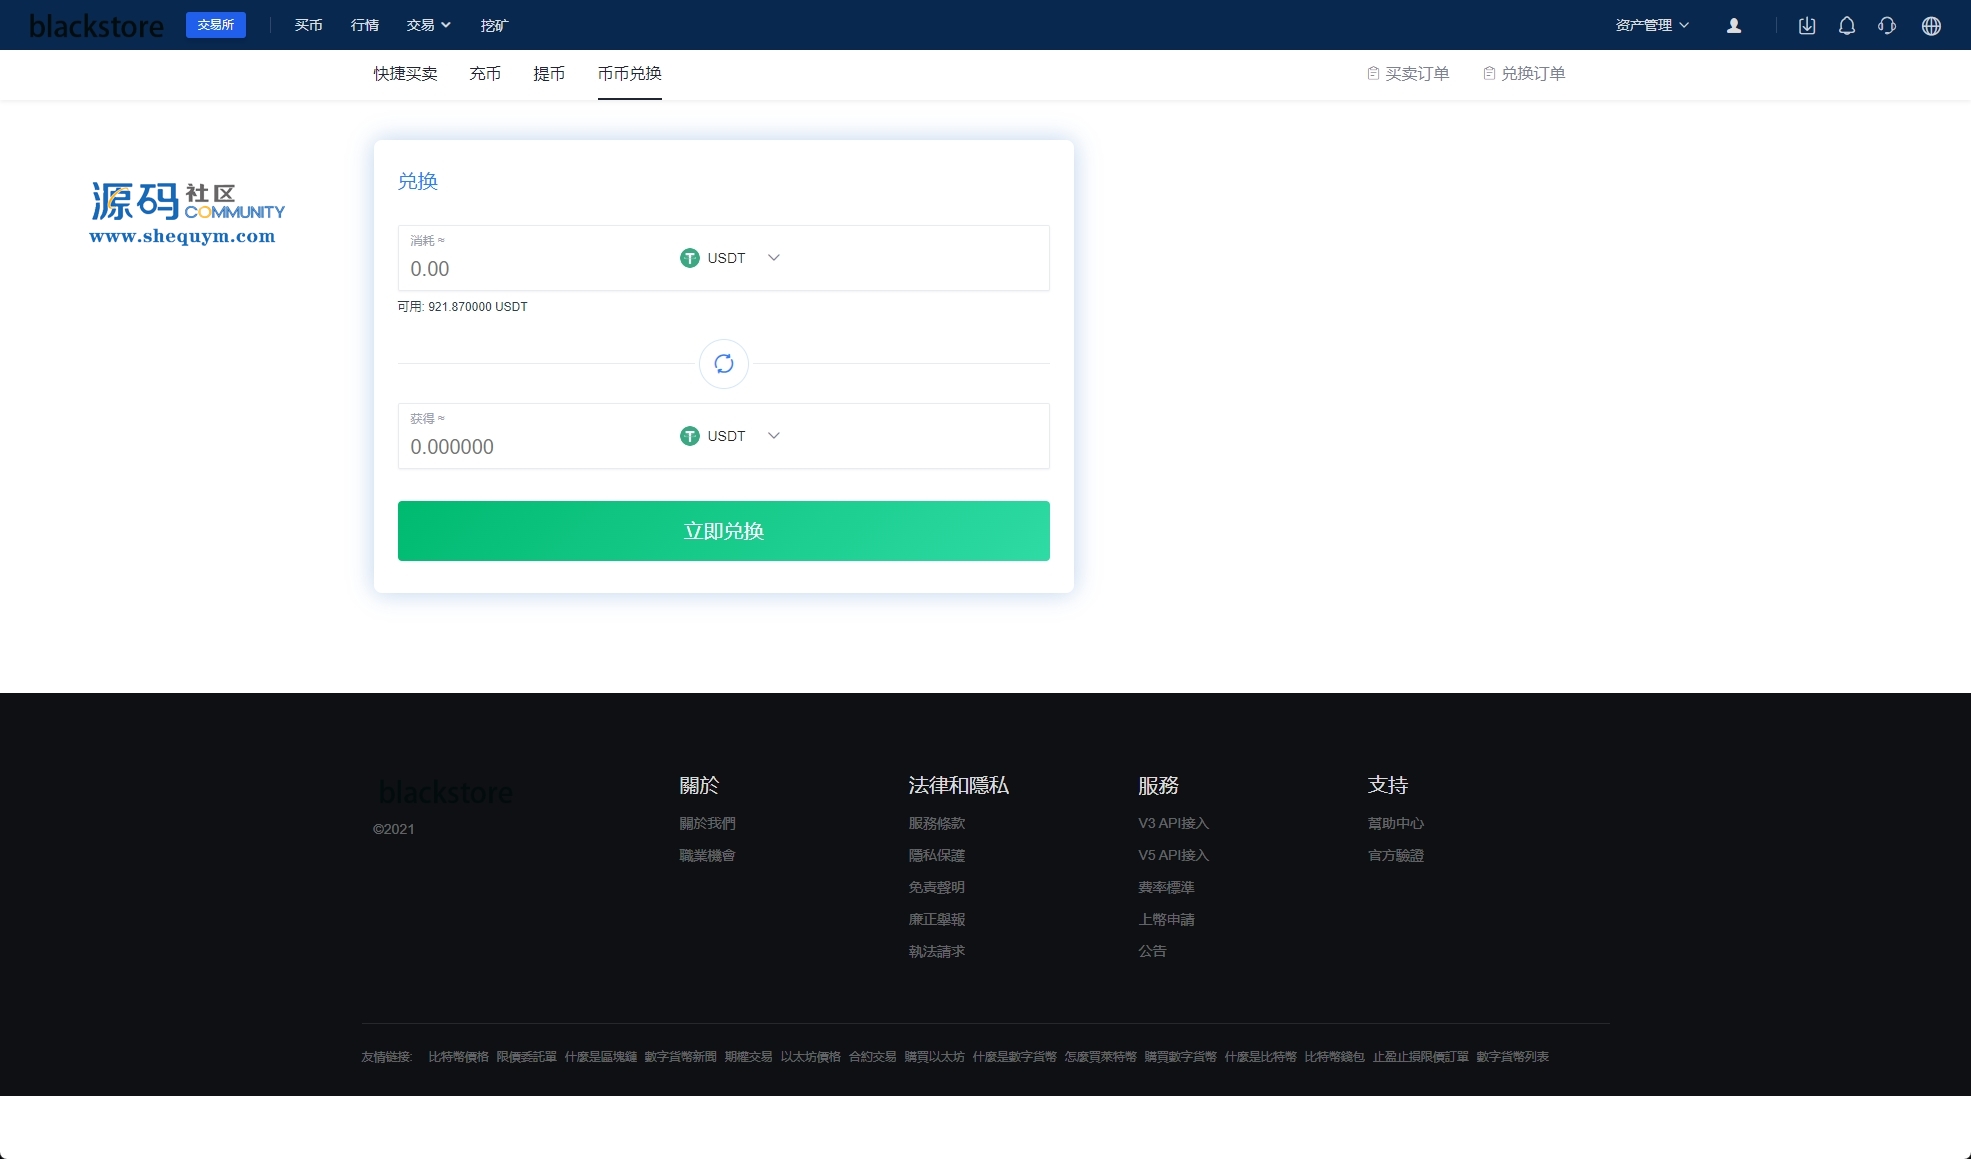Expand the 消耗 USDT currency dropdown
The width and height of the screenshot is (1971, 1159).
[x=773, y=258]
